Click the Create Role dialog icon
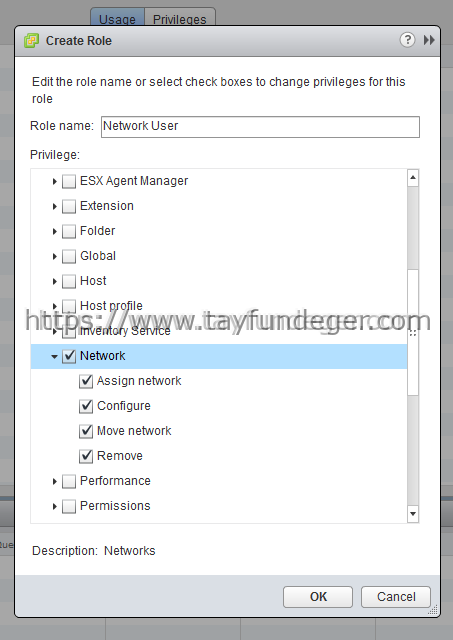 31,40
